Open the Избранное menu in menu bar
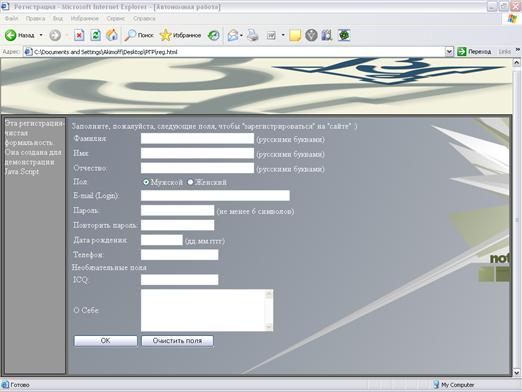The height and width of the screenshot is (392, 522). 84,19
